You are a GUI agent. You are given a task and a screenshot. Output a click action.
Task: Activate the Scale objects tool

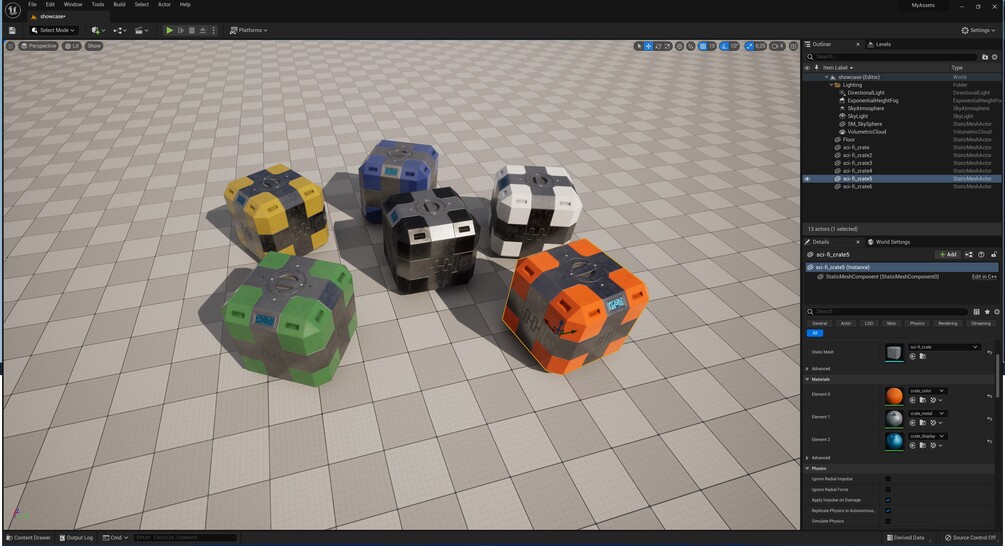[667, 46]
